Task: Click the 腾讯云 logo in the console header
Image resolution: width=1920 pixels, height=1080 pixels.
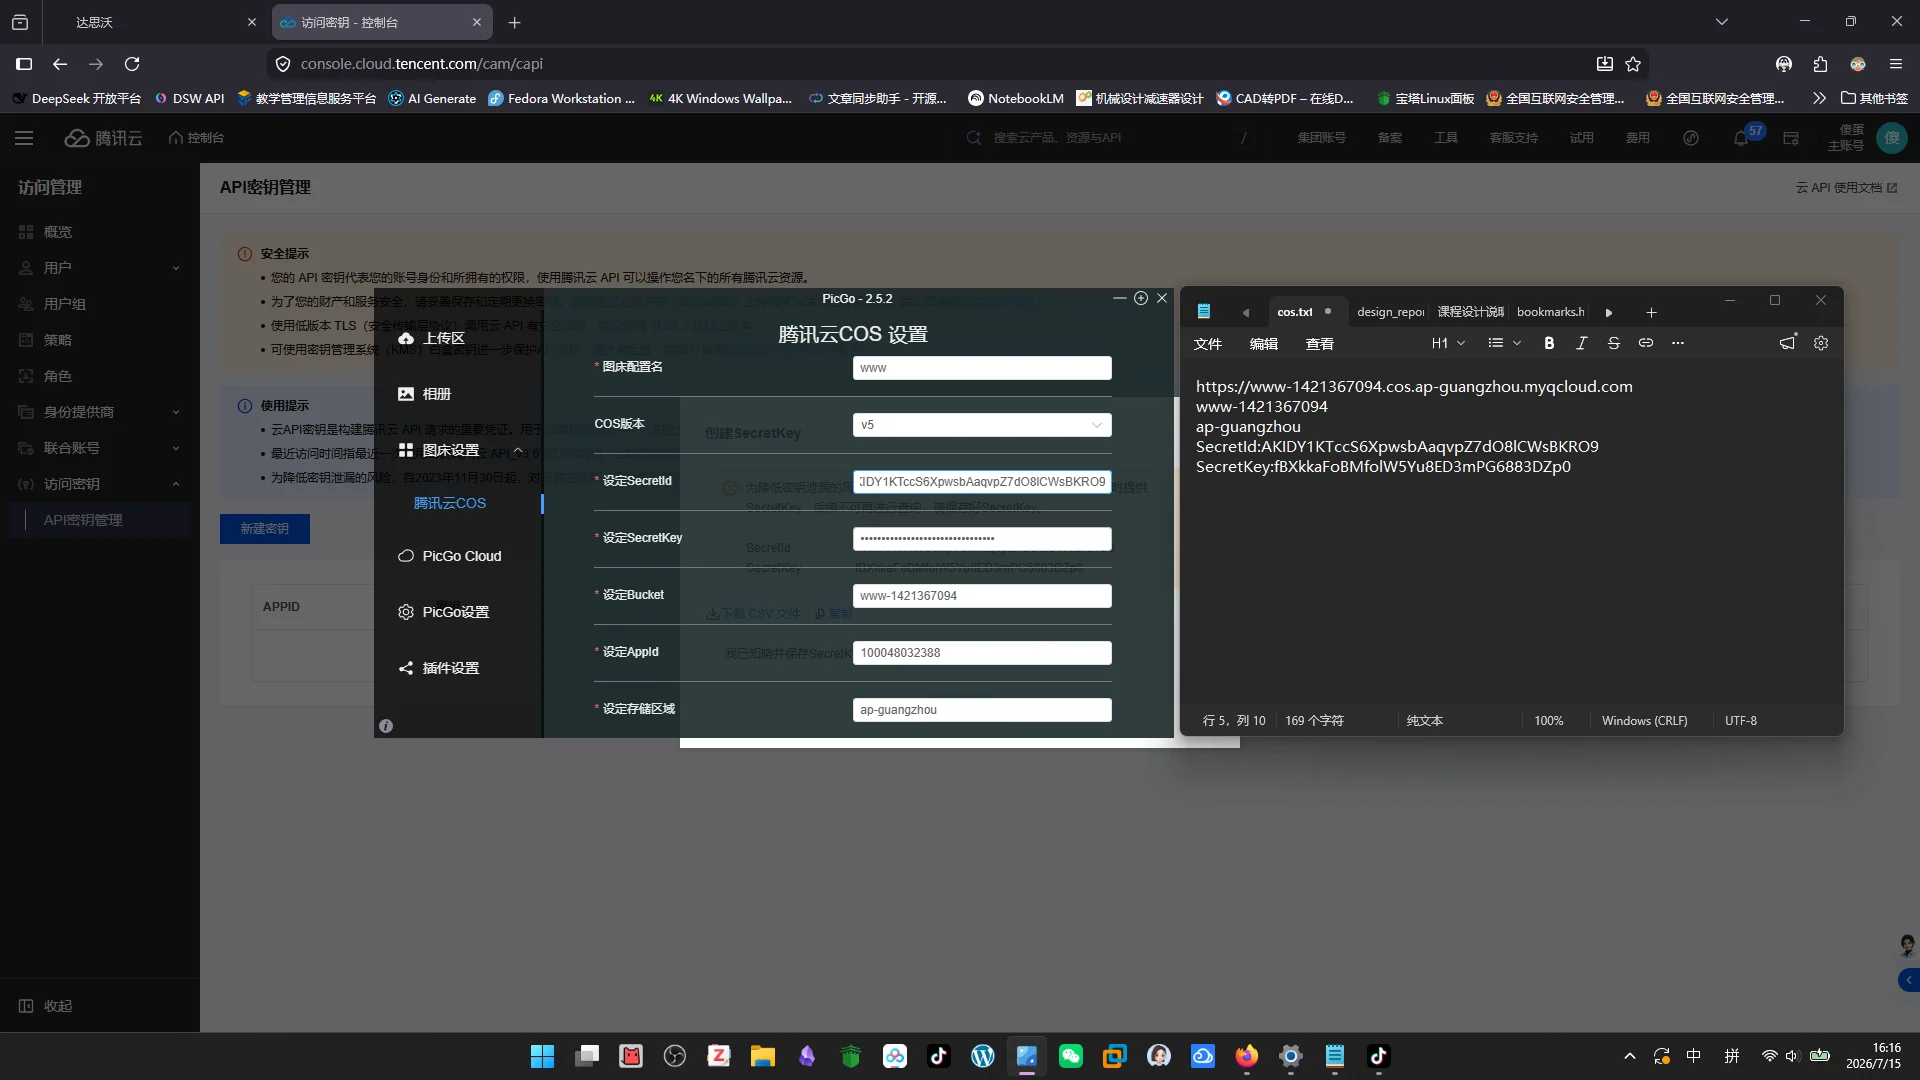Action: 104,138
